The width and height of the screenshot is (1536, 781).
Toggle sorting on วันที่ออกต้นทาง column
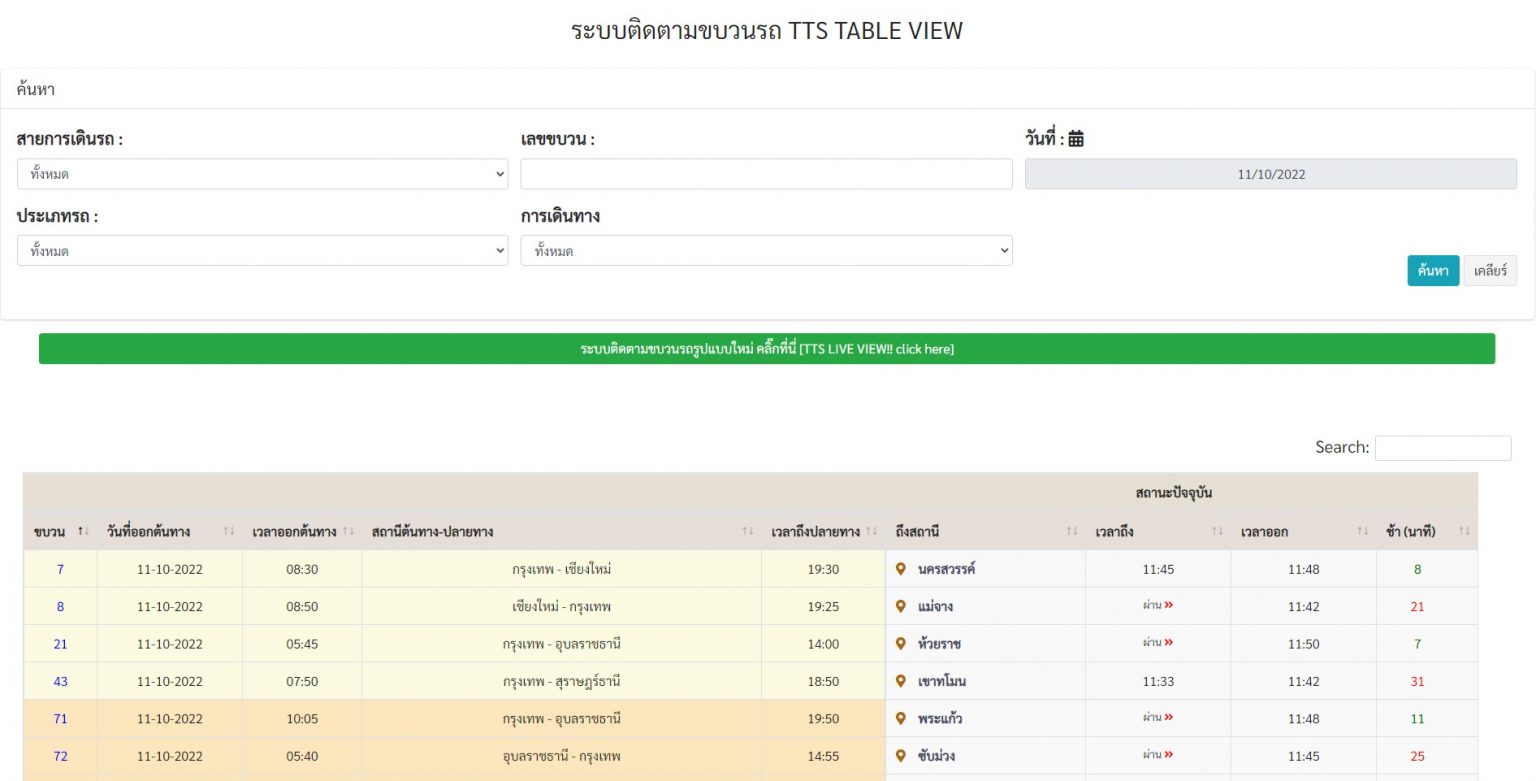229,531
